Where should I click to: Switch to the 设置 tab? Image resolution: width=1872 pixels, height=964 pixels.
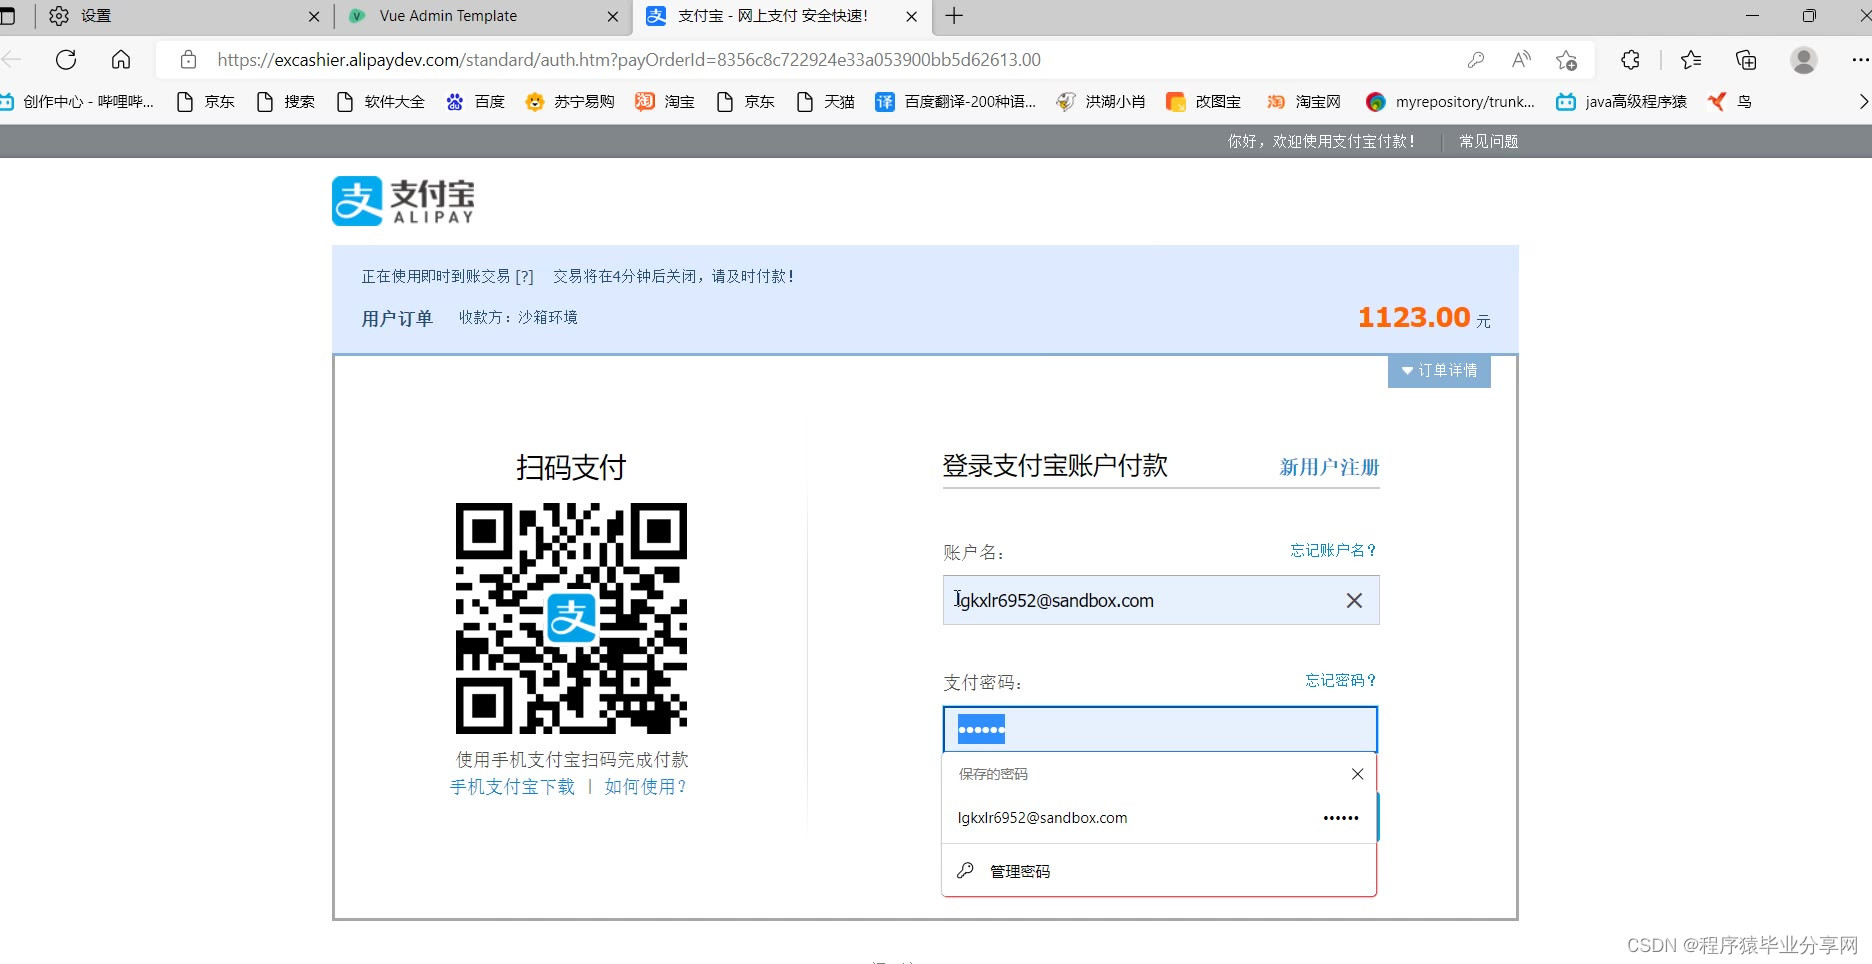(181, 16)
